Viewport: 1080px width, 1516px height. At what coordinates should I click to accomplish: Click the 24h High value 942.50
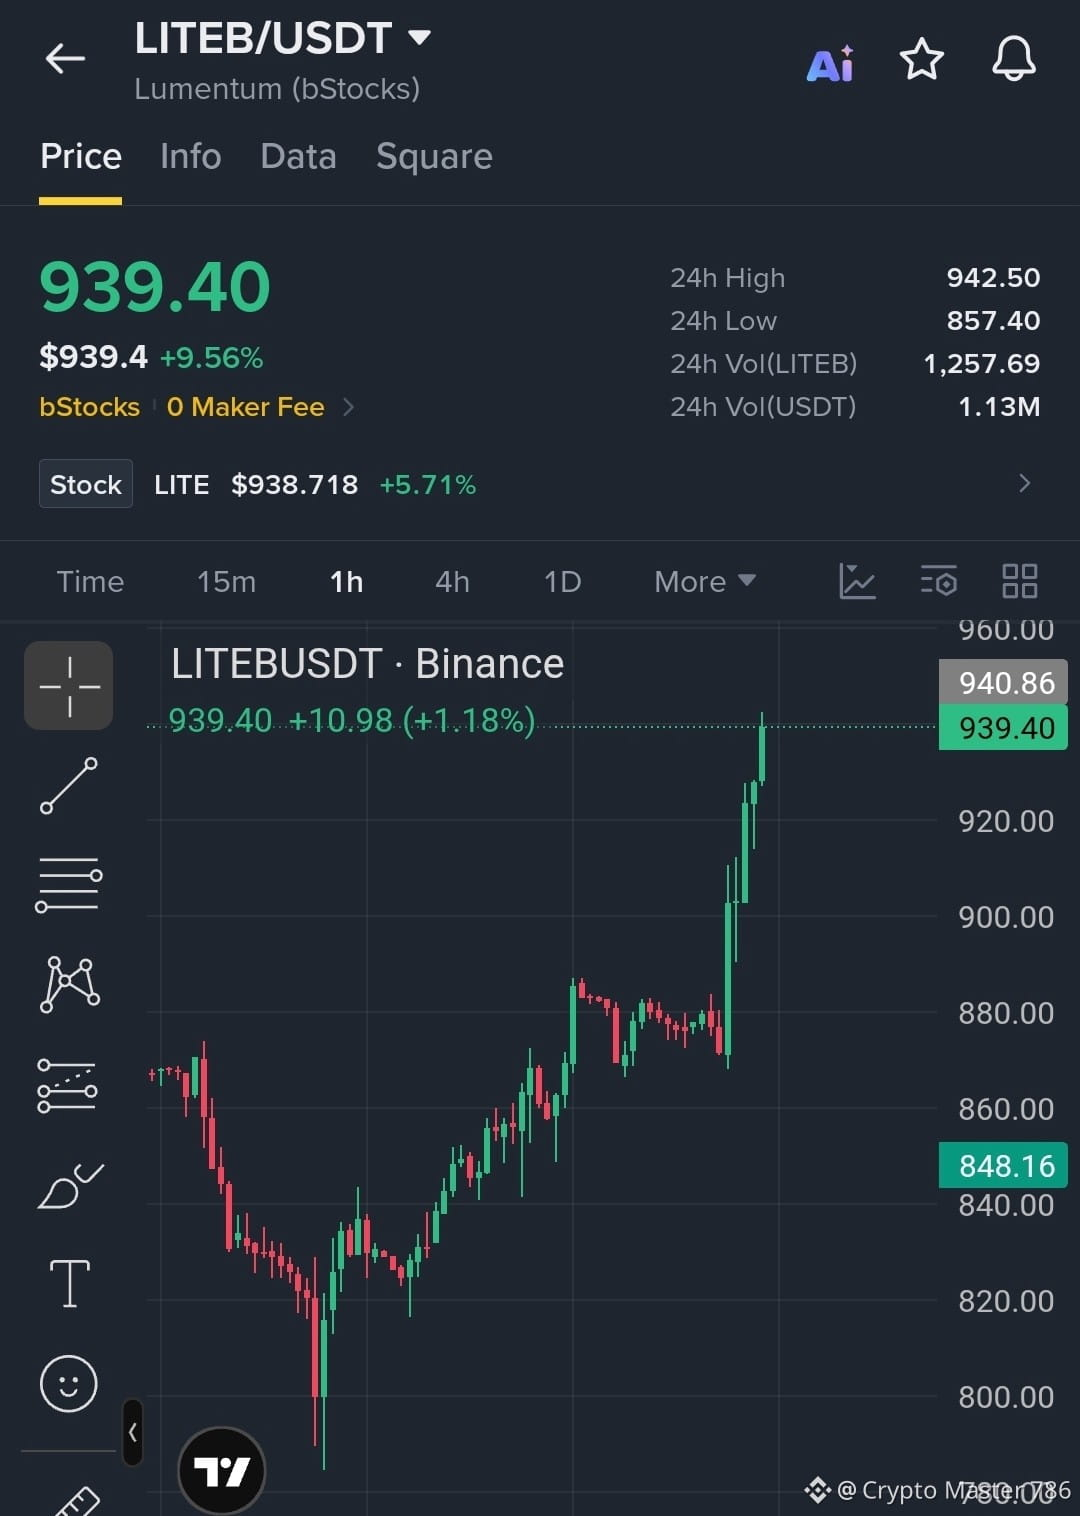993,278
